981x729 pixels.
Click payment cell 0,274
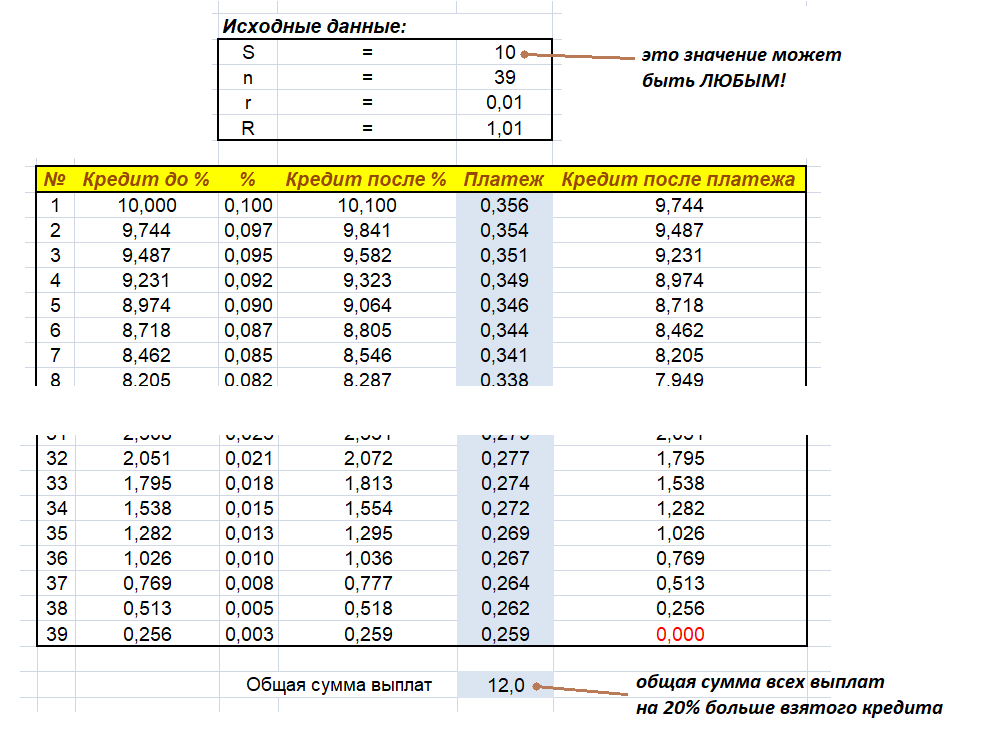pyautogui.click(x=506, y=483)
